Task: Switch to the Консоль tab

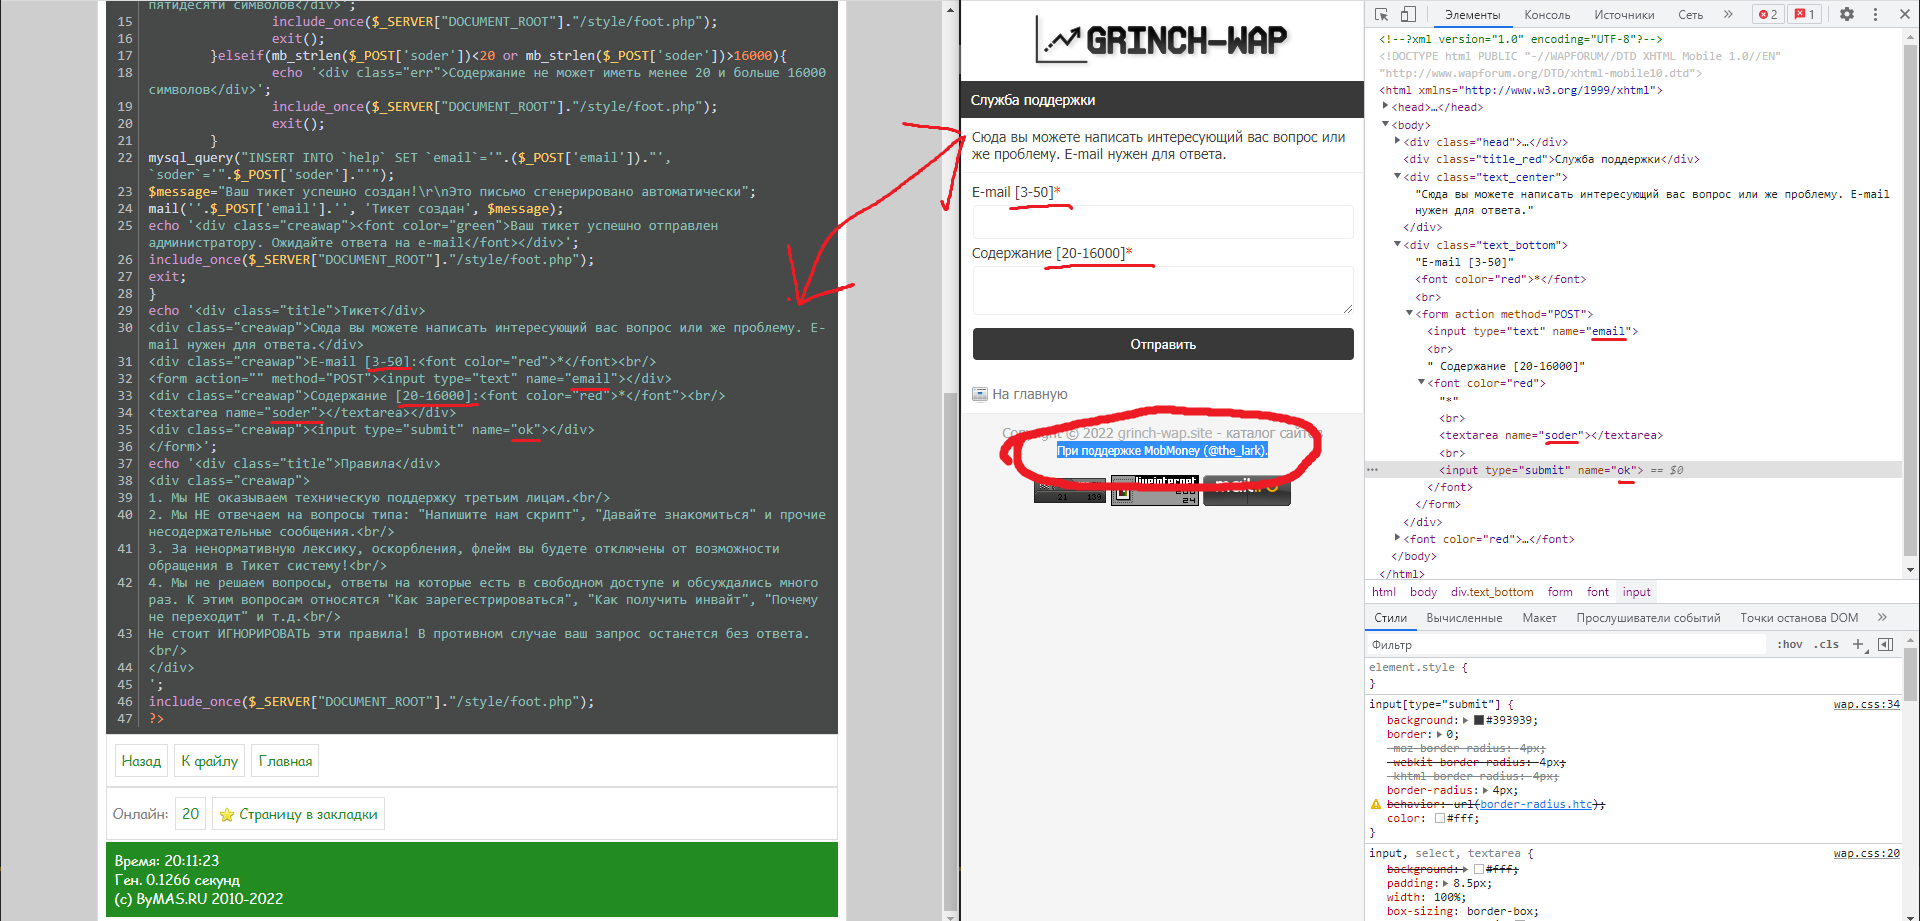Action: 1547,15
